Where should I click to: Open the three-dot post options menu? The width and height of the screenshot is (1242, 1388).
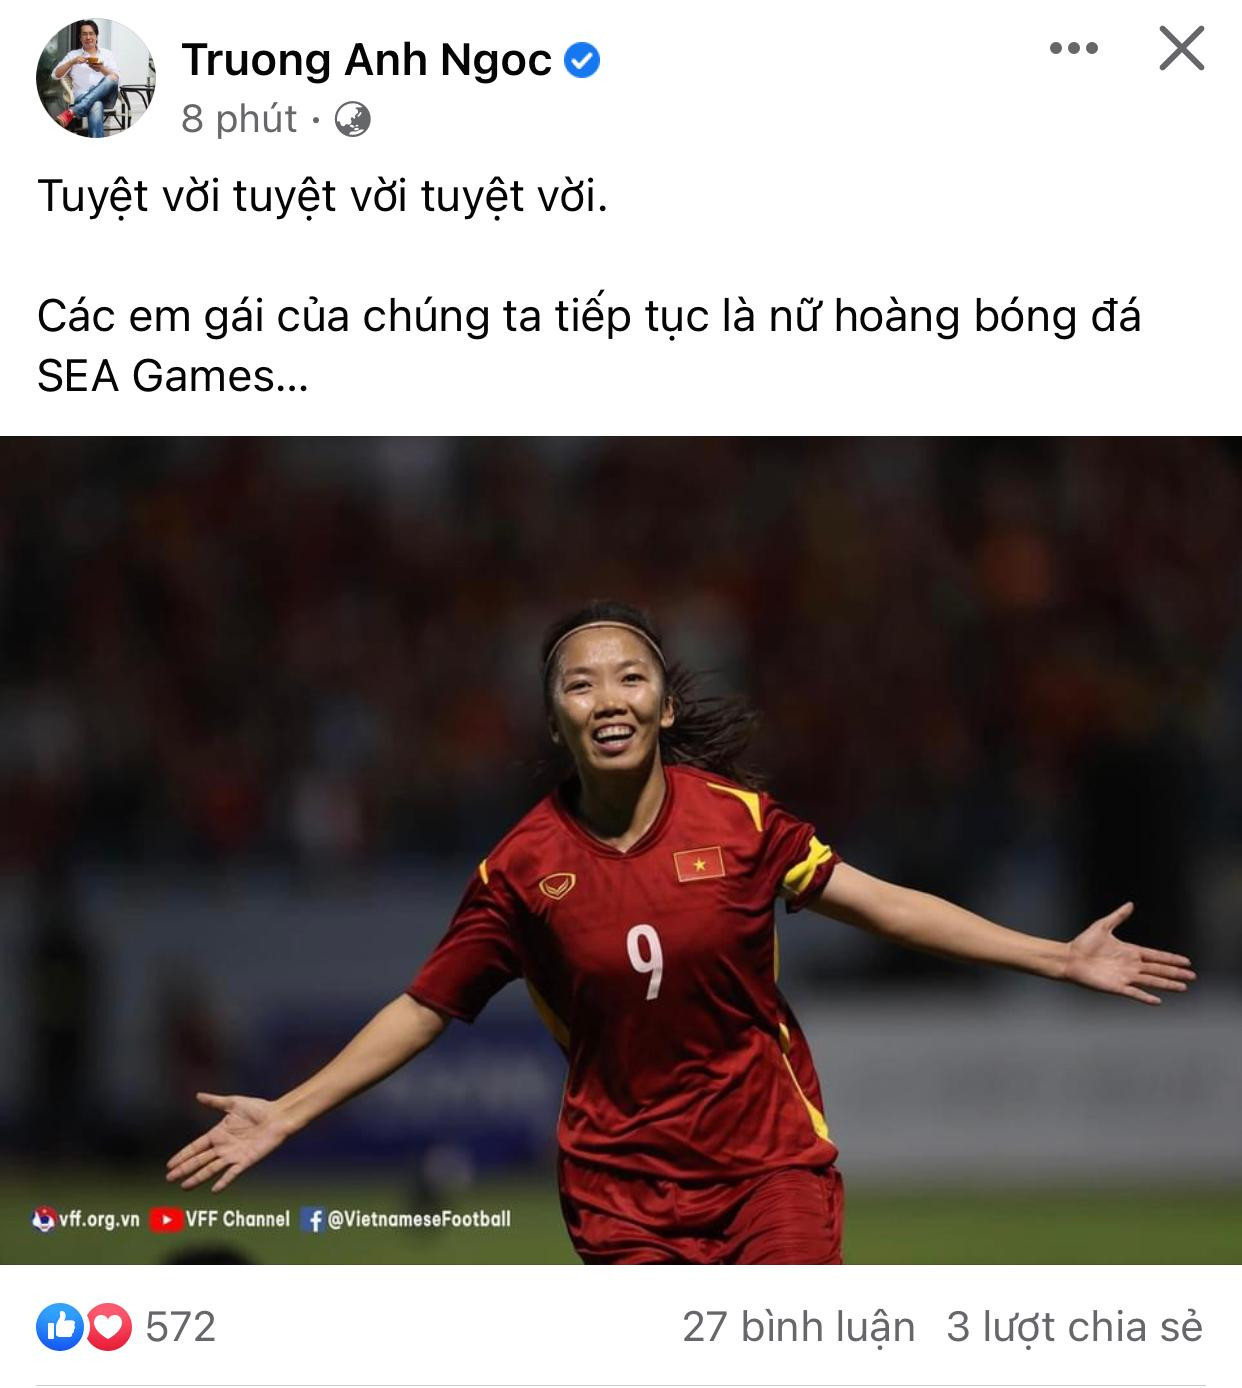(x=1074, y=48)
